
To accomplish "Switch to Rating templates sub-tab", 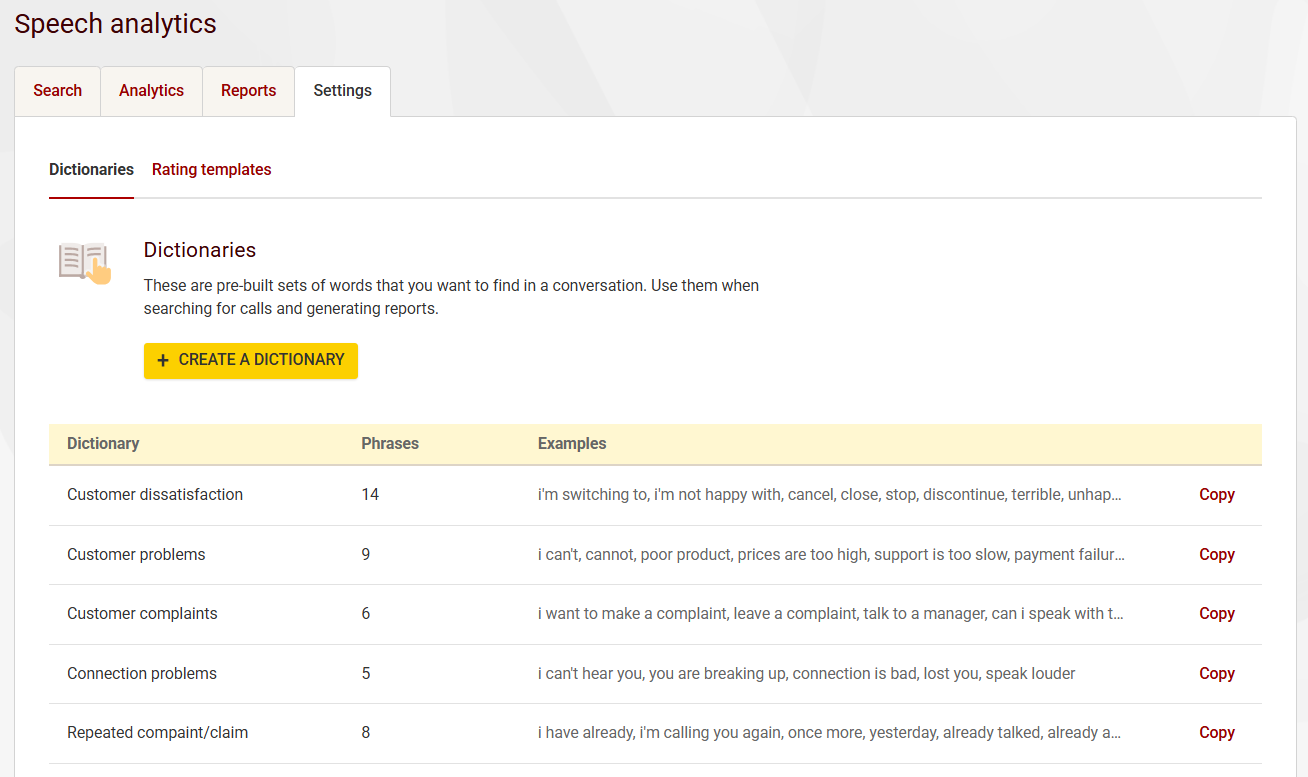I will point(211,170).
